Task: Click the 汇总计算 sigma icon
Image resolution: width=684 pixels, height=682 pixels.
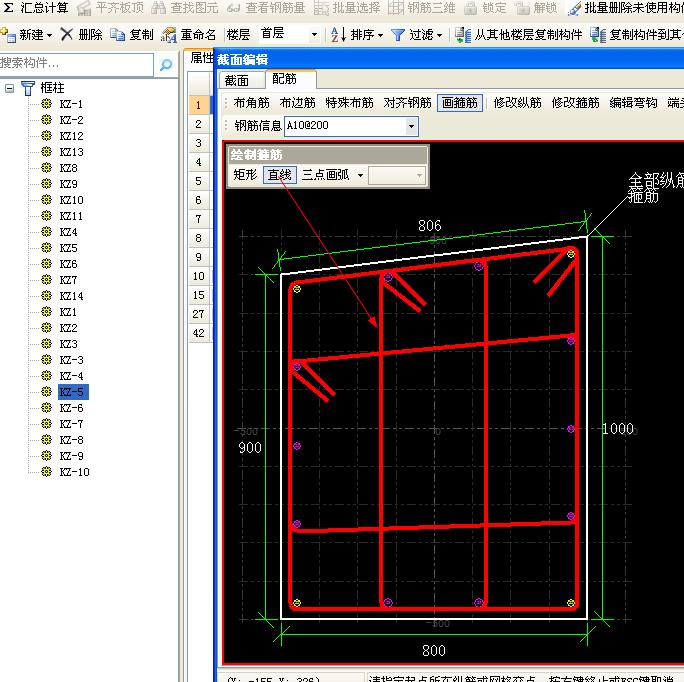Action: (9, 7)
